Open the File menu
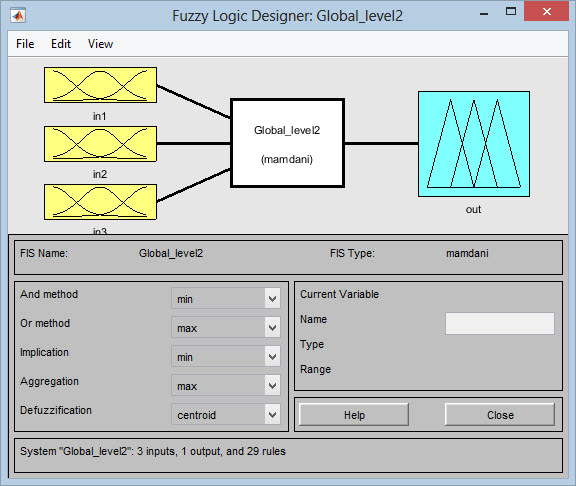 (x=25, y=44)
